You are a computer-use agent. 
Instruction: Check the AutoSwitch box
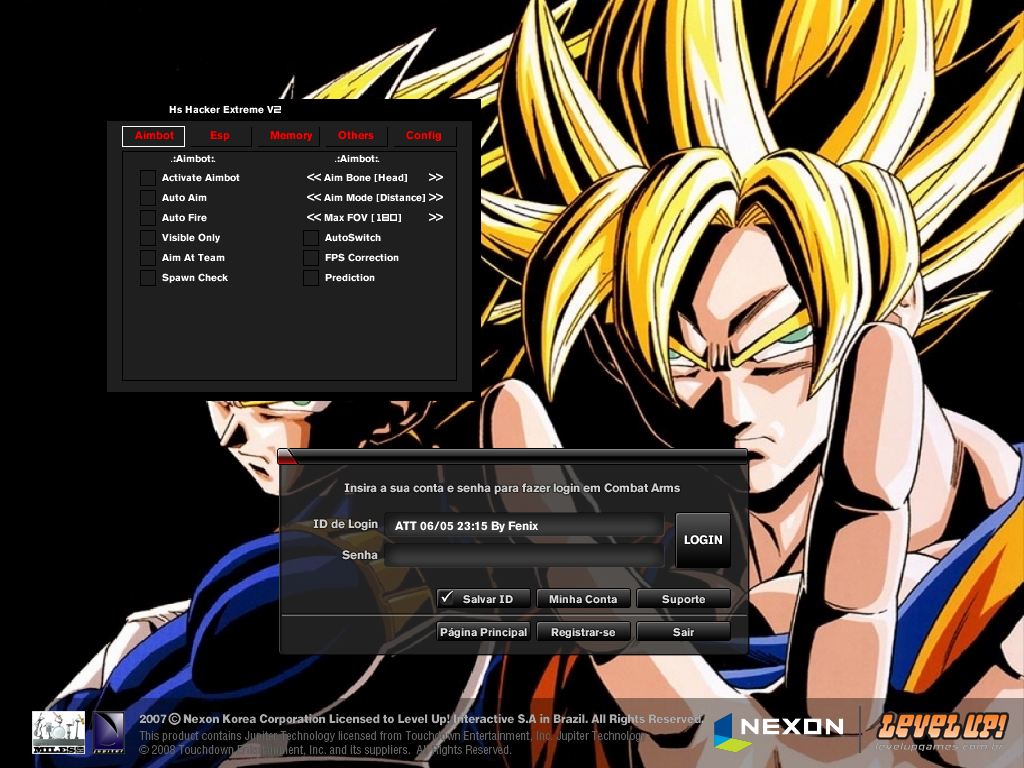(311, 238)
